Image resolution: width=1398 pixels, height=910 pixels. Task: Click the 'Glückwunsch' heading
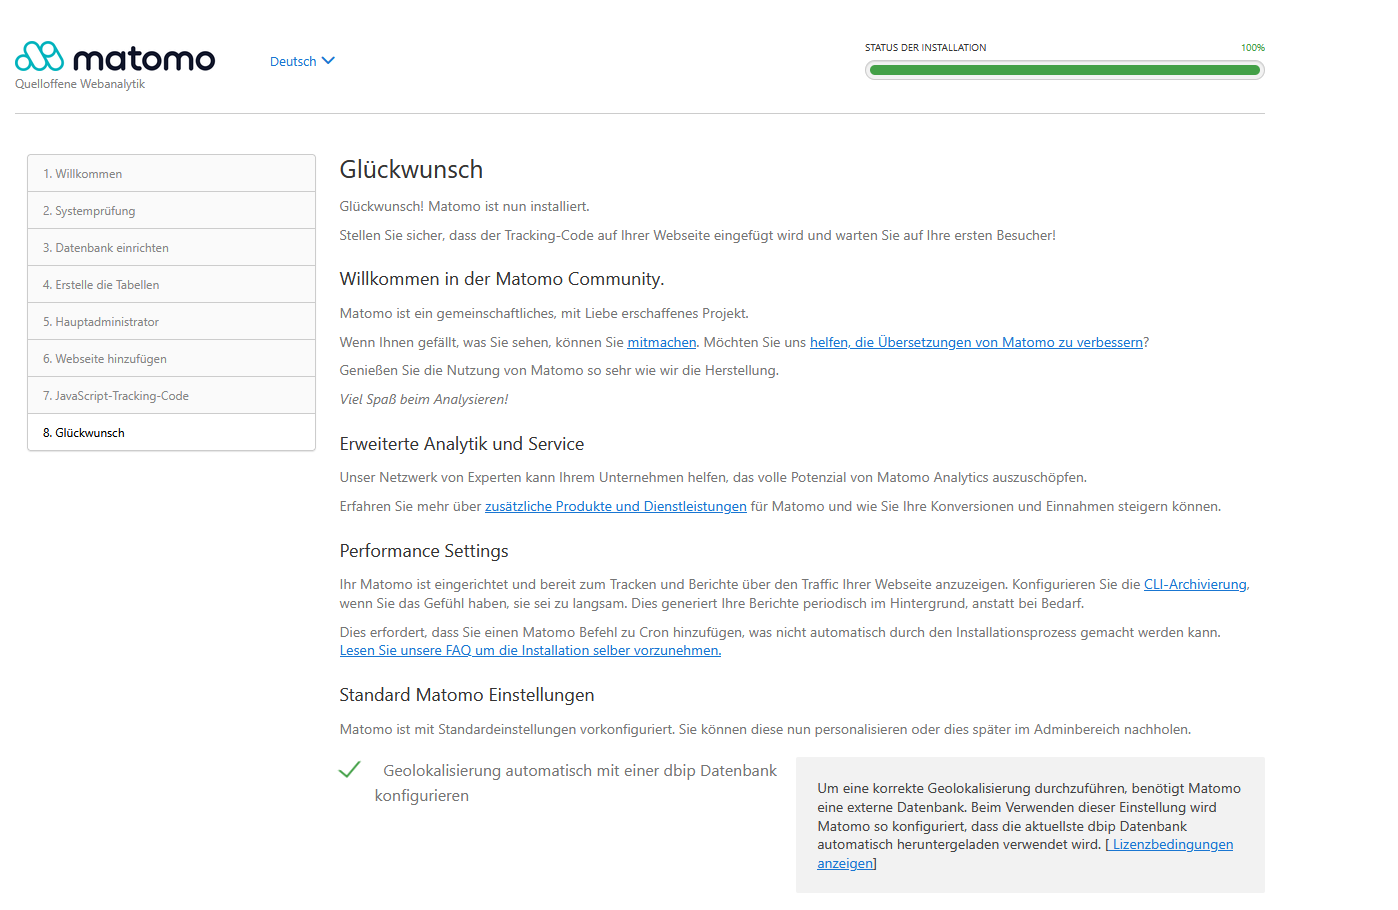411,169
